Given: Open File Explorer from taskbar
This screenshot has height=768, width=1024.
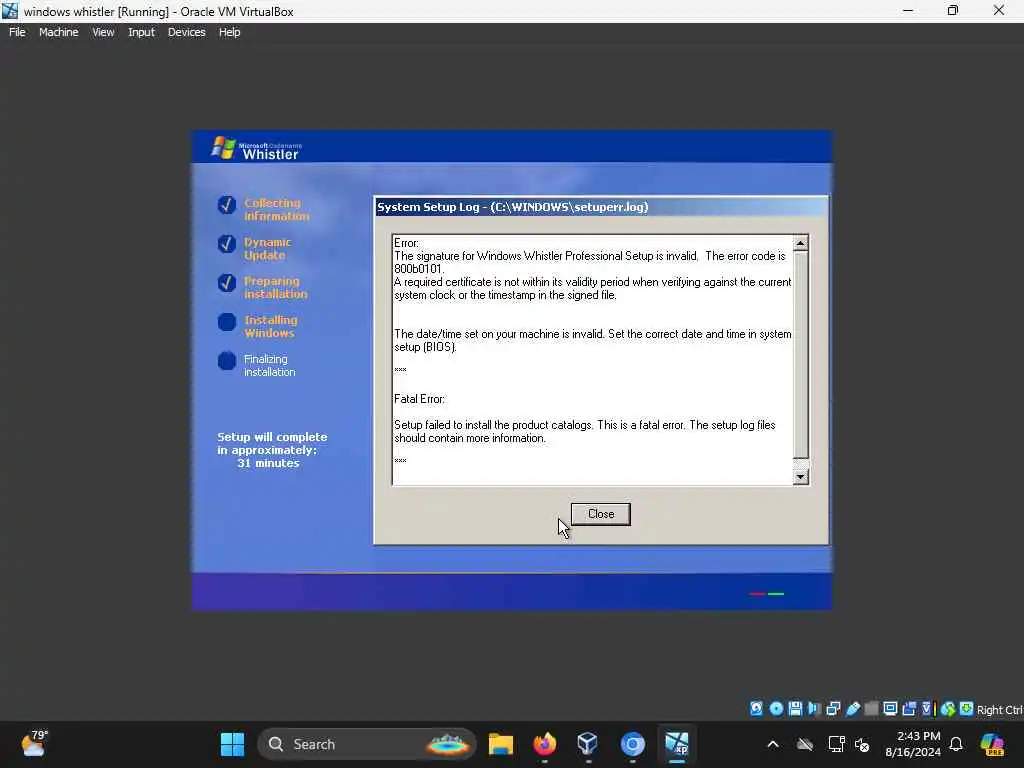Looking at the screenshot, I should 501,744.
